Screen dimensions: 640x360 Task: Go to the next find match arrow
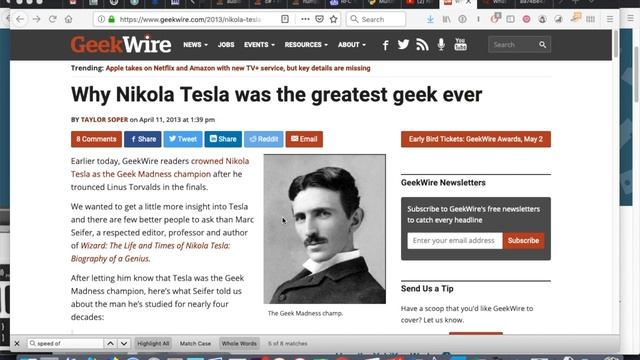(x=124, y=344)
